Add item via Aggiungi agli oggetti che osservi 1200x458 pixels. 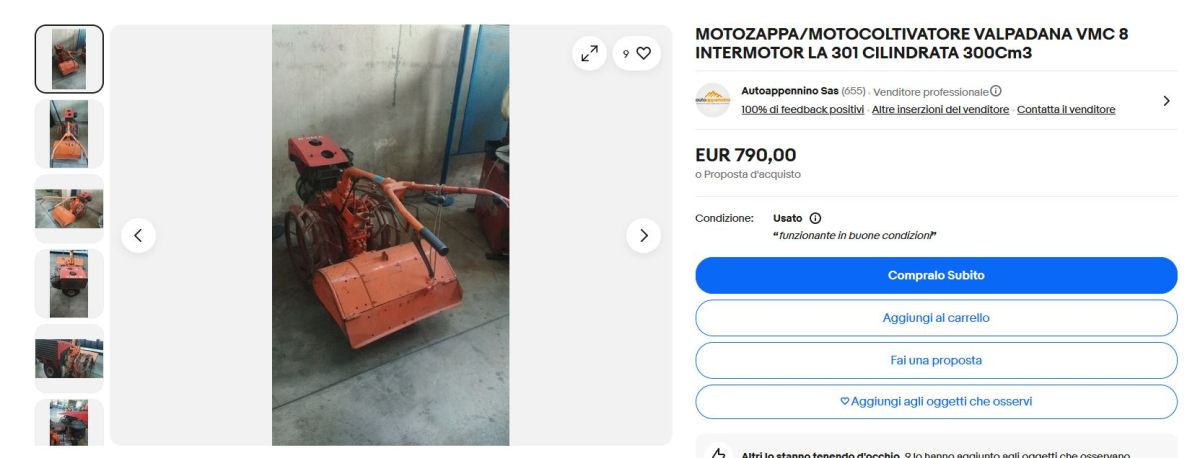pos(936,402)
